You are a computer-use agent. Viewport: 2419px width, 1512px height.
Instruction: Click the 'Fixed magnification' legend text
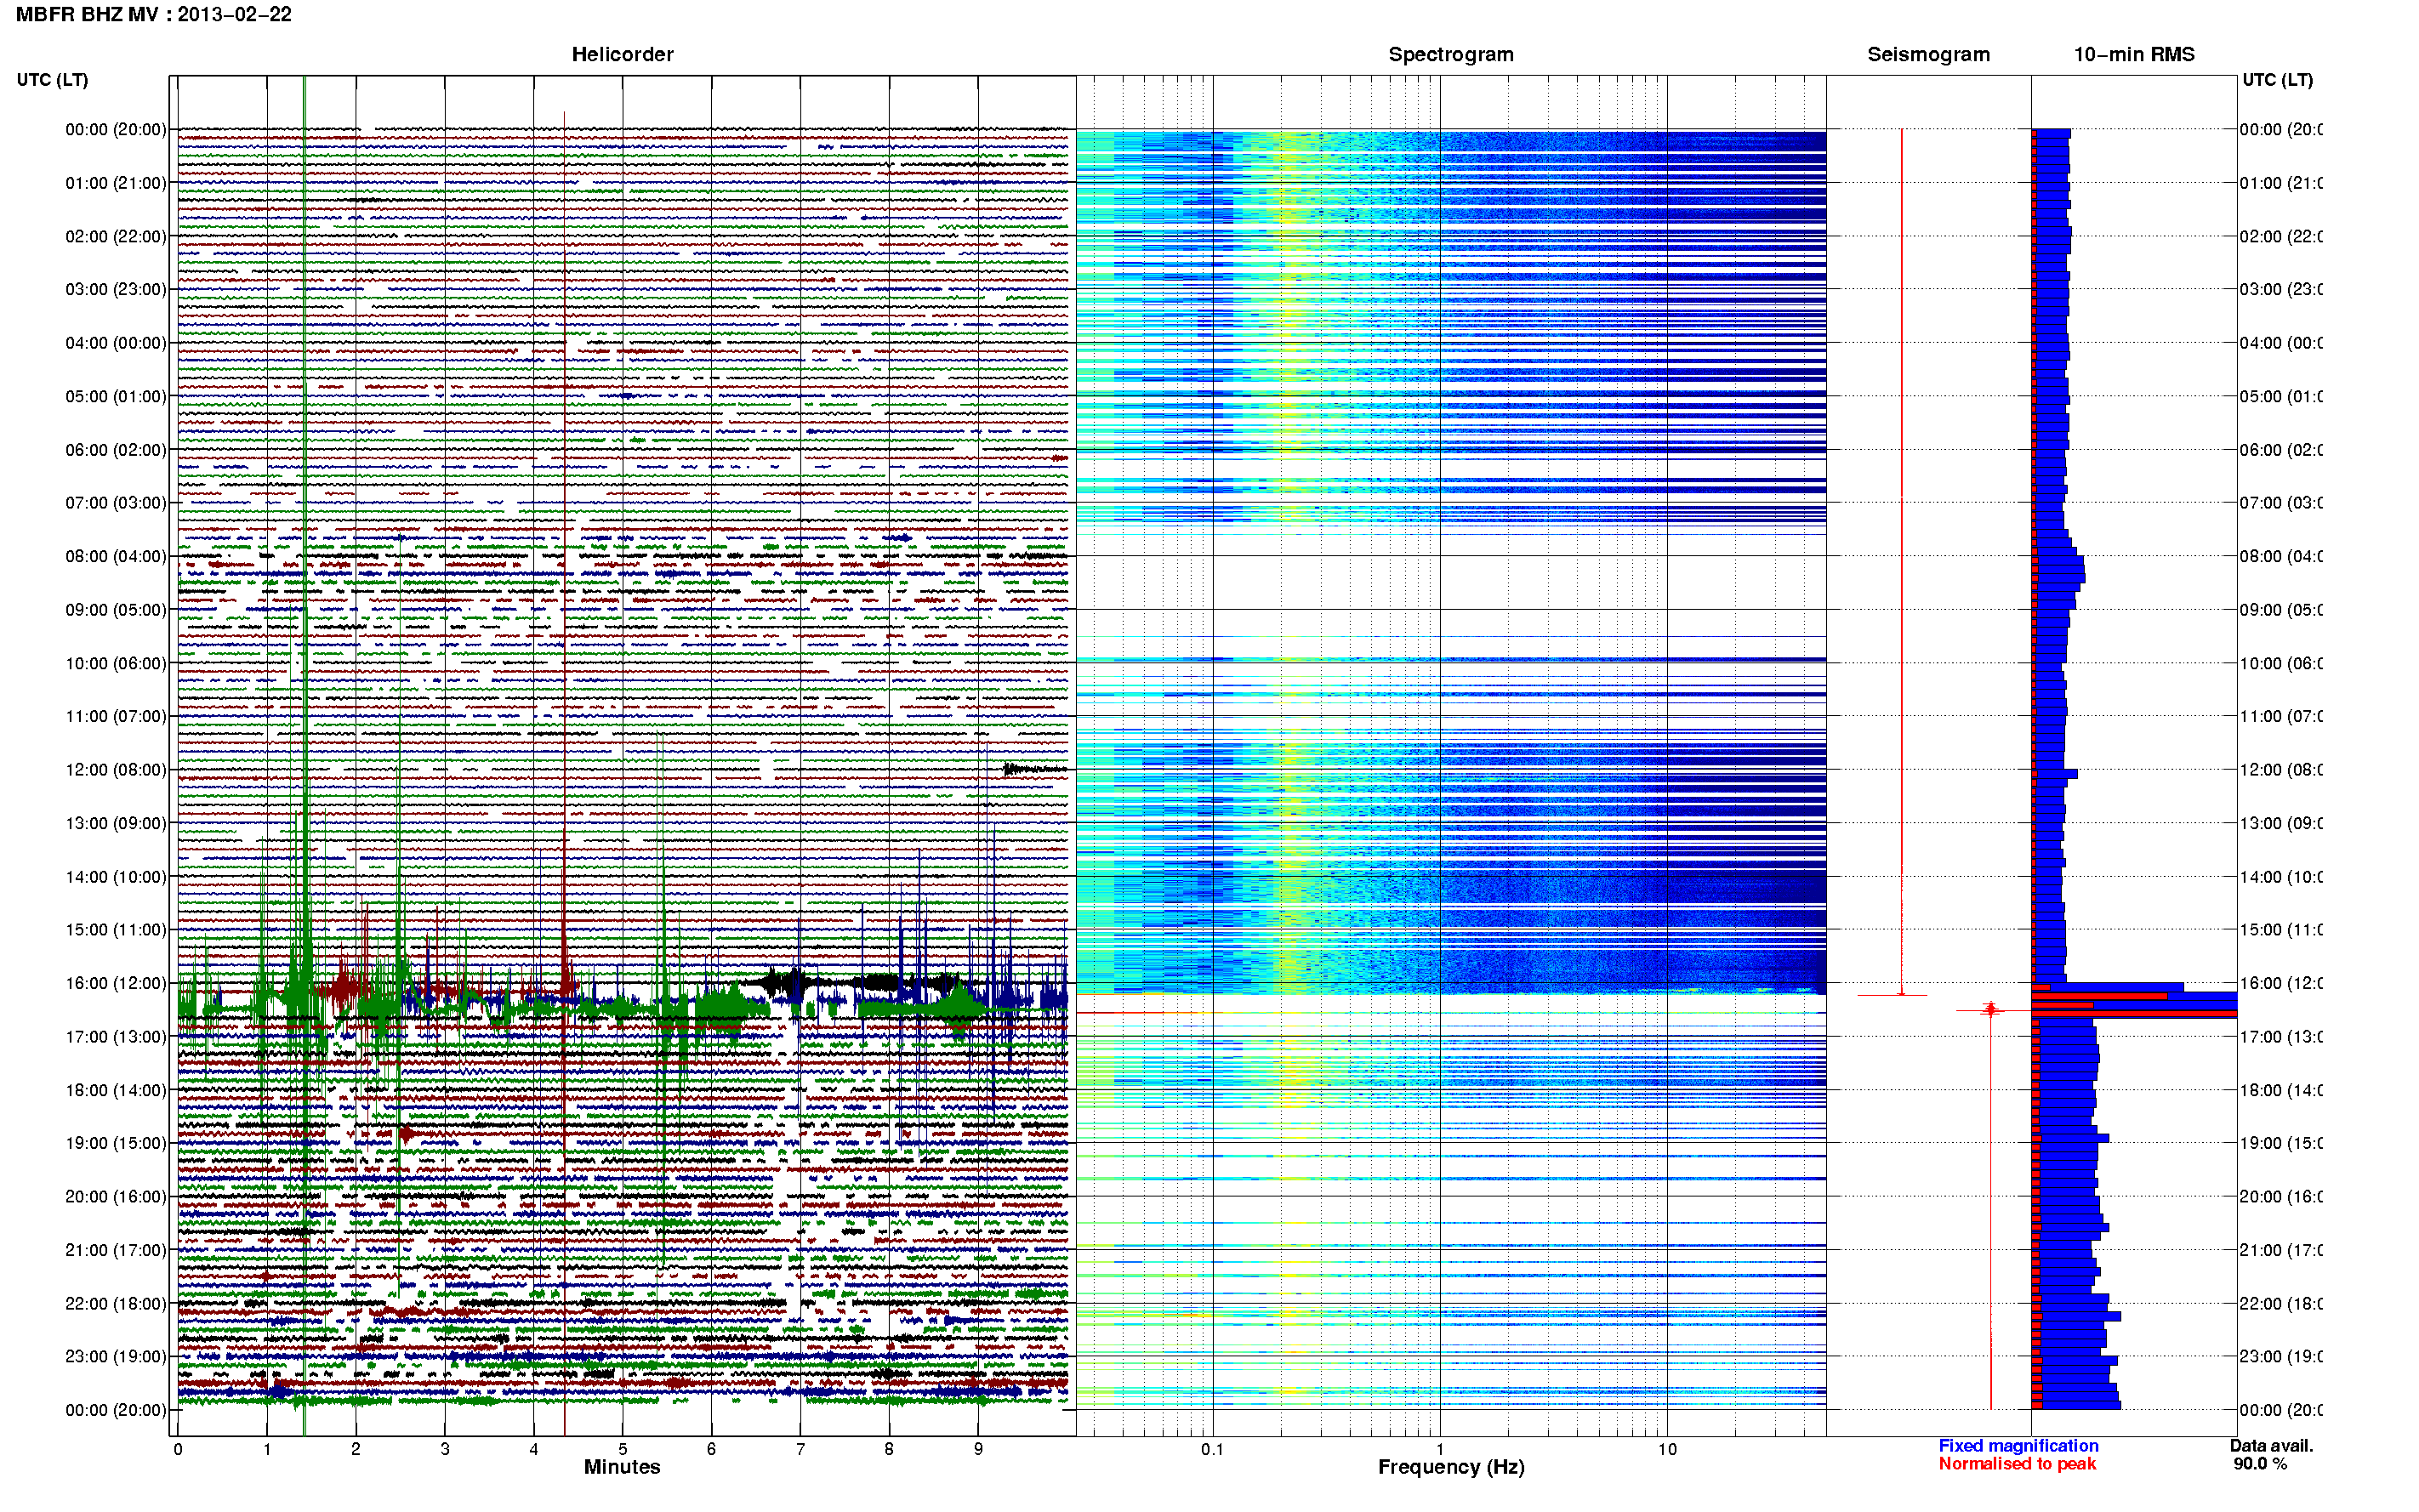pos(2018,1446)
